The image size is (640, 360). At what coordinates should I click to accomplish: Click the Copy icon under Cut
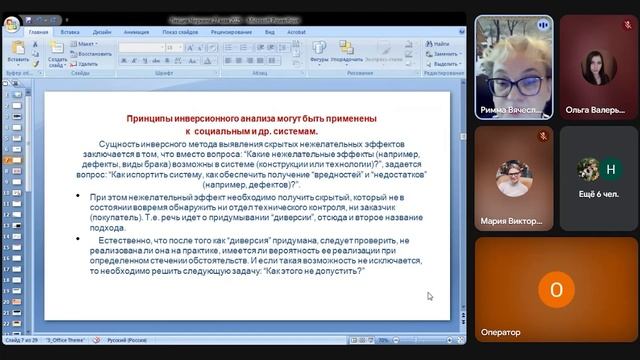point(36,54)
